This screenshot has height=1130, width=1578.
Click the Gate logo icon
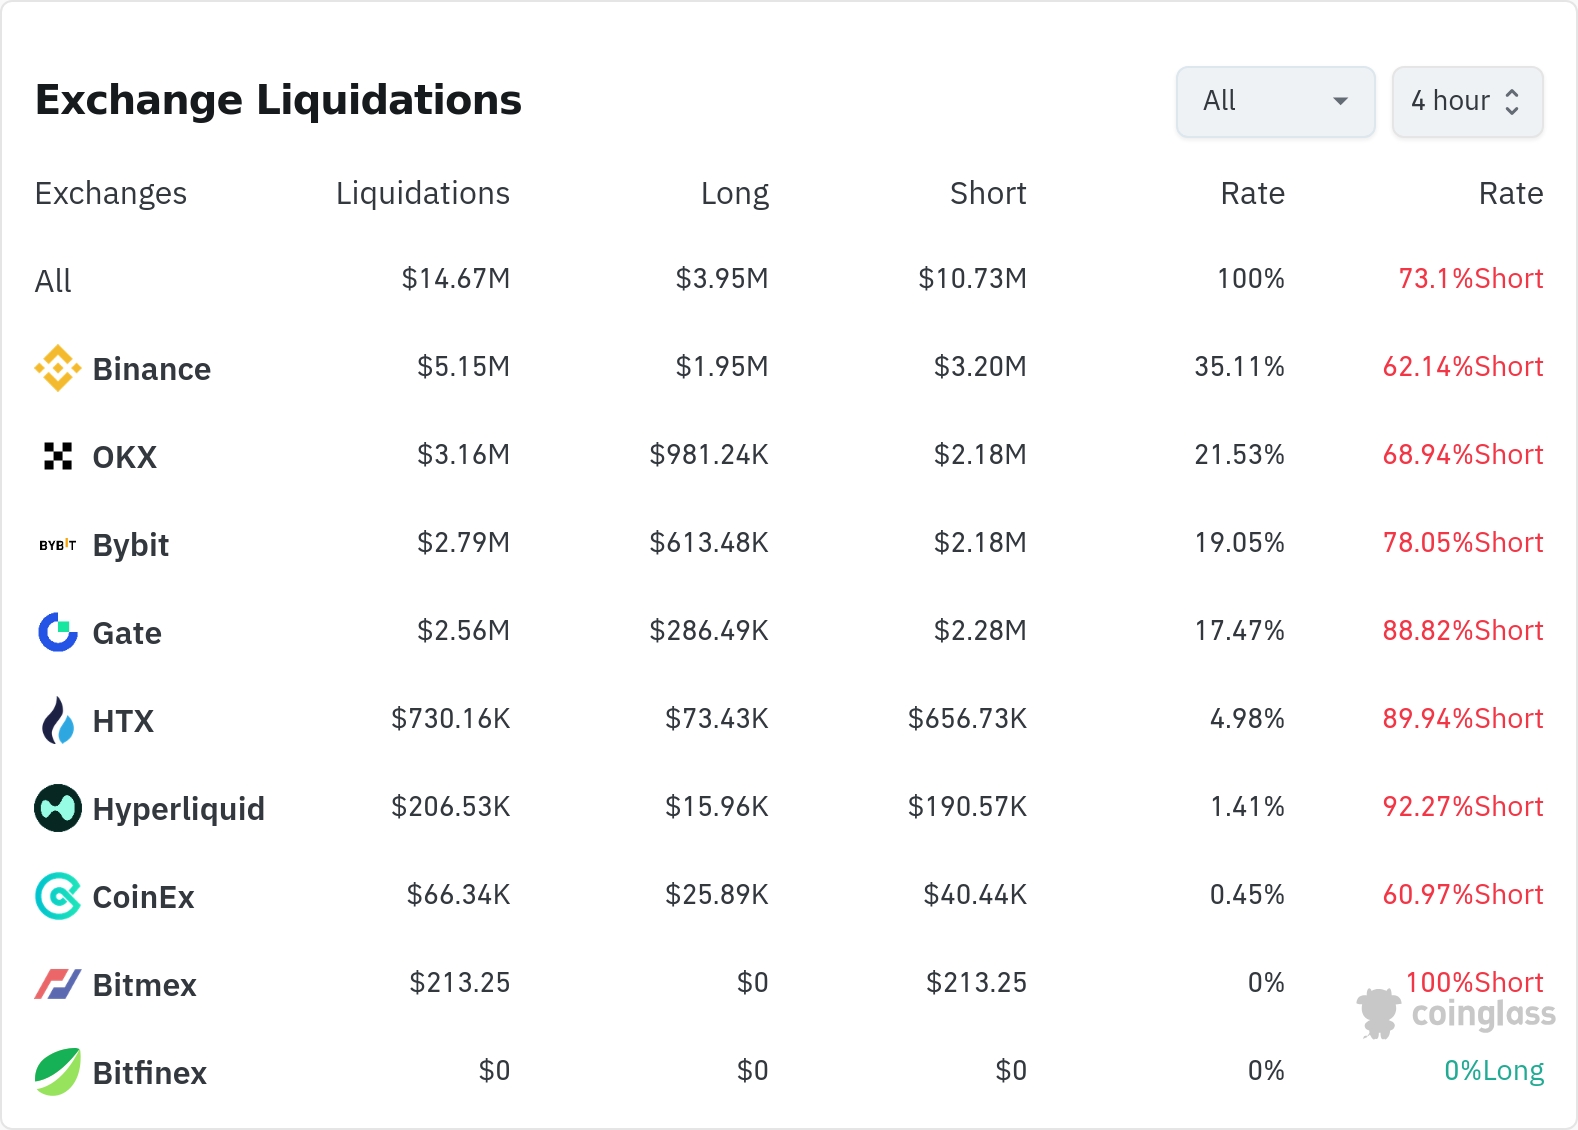click(58, 632)
